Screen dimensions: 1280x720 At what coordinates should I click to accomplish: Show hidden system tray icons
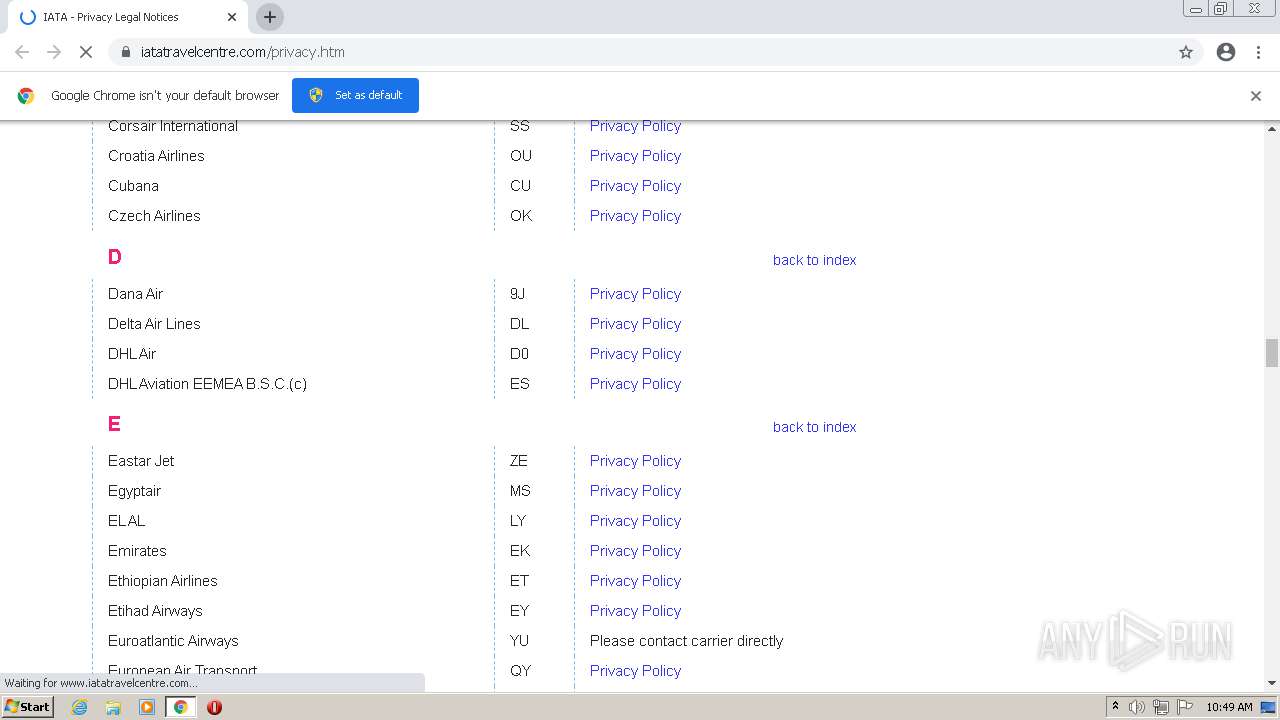coord(1115,707)
